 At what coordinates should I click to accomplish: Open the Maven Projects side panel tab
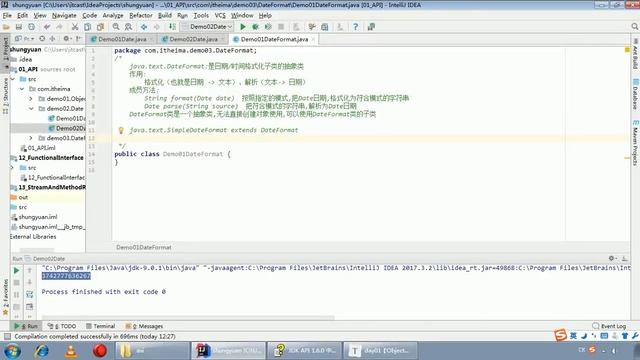tap(636, 142)
